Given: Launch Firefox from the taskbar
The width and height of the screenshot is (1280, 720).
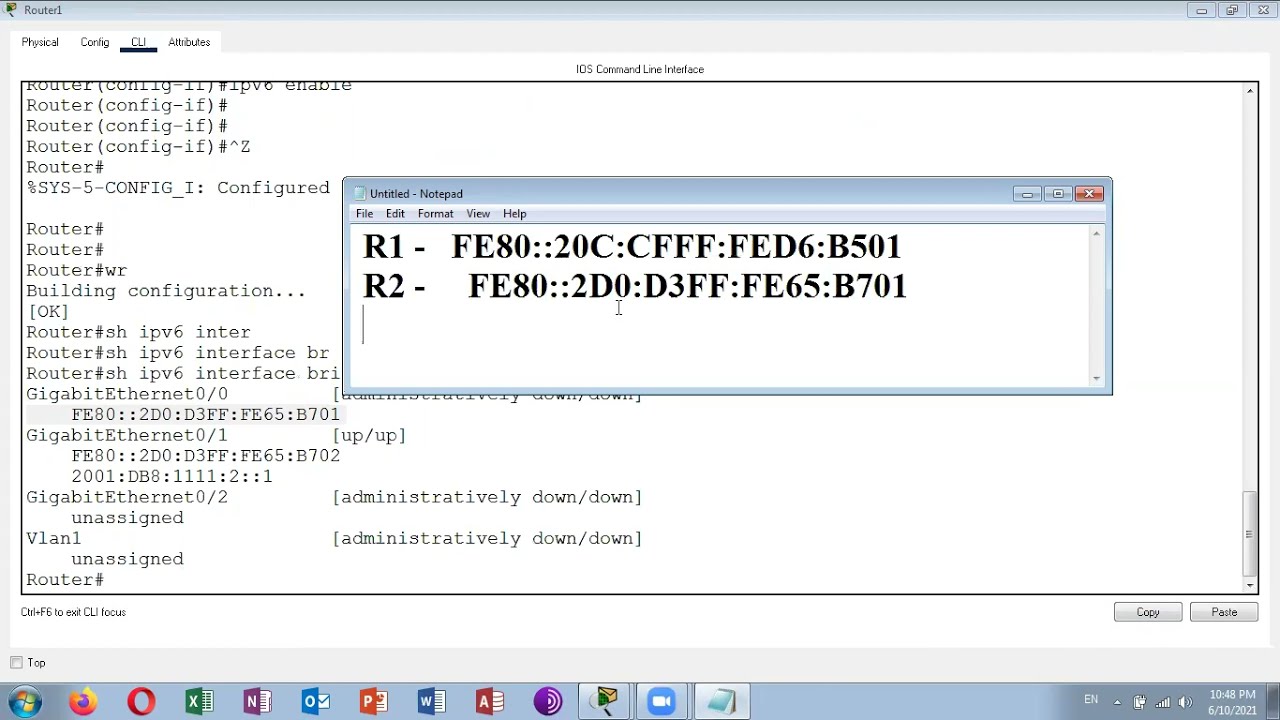Looking at the screenshot, I should click(x=83, y=701).
